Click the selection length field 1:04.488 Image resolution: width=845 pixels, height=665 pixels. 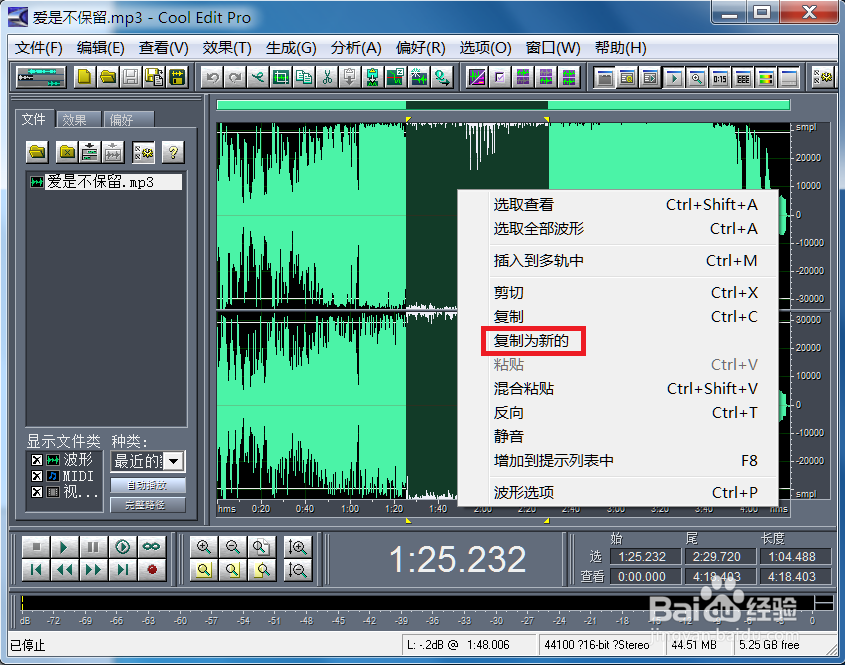pos(793,557)
